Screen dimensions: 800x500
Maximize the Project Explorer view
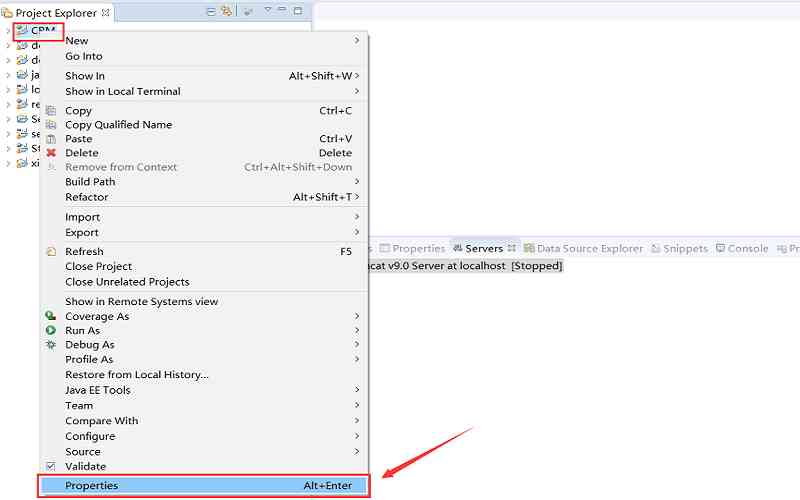[x=298, y=10]
